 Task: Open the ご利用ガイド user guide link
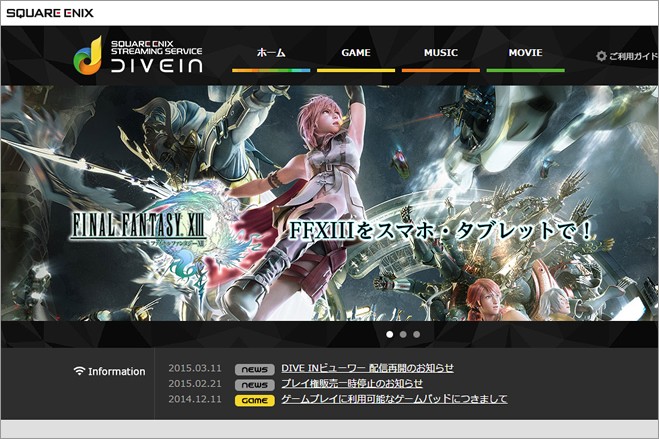(633, 56)
